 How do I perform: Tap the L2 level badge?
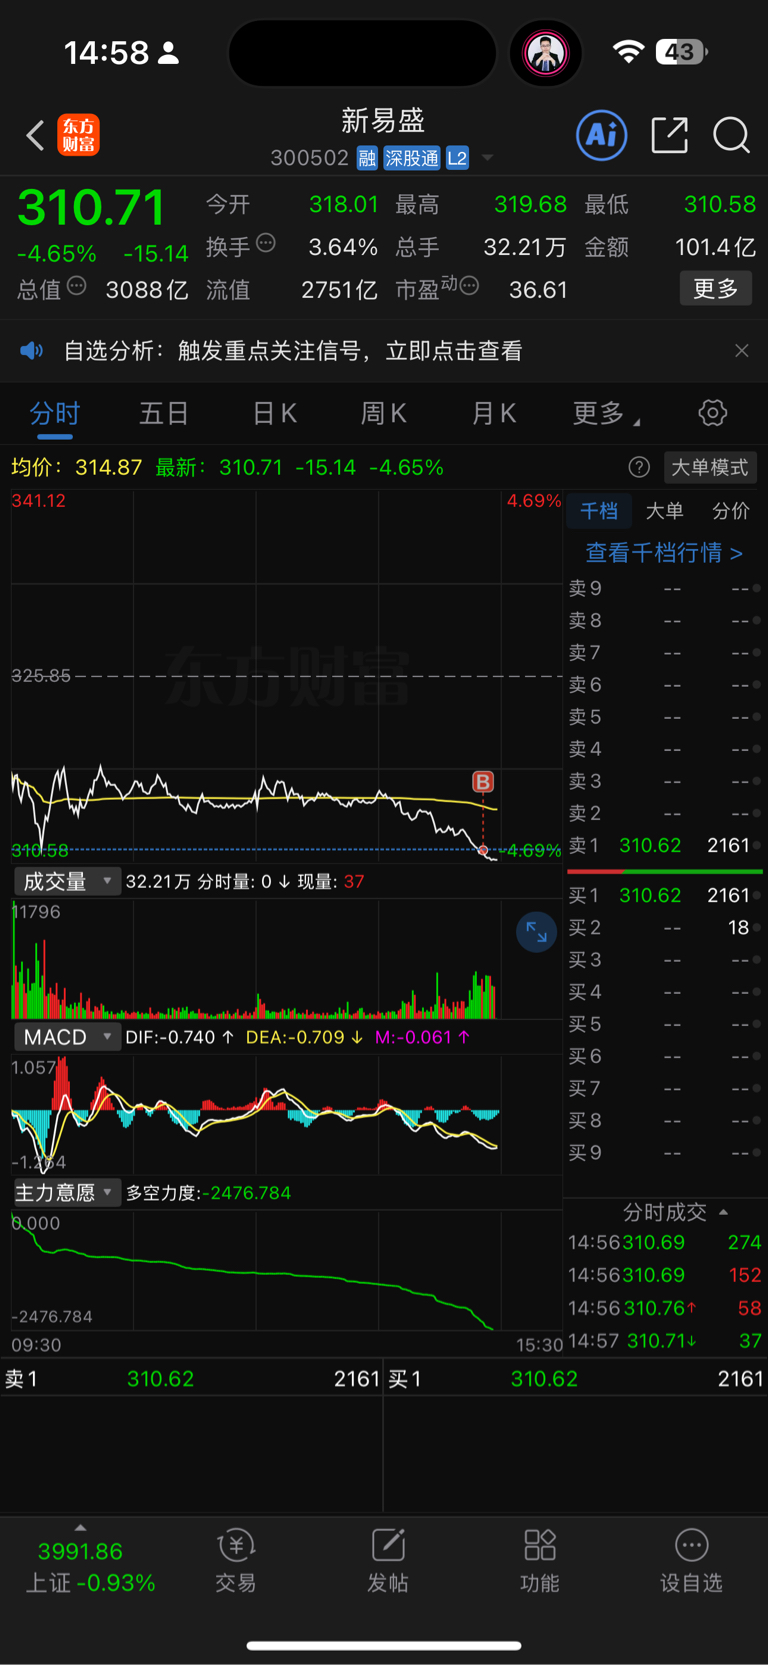[x=457, y=158]
